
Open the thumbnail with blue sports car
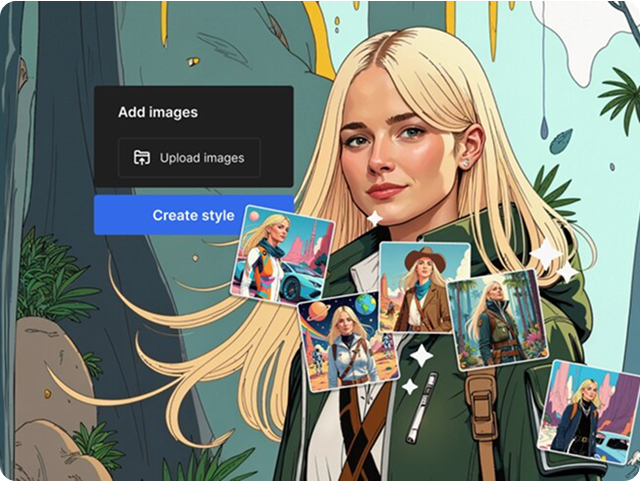(x=282, y=254)
